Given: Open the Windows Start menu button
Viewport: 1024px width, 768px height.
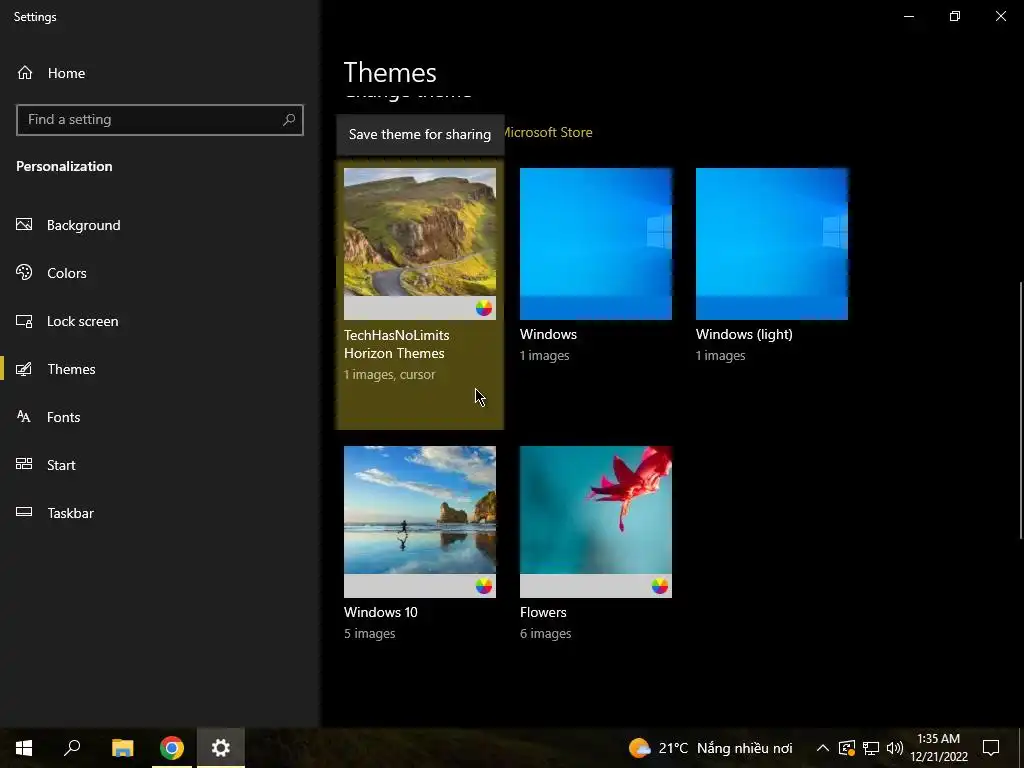Looking at the screenshot, I should [24, 748].
